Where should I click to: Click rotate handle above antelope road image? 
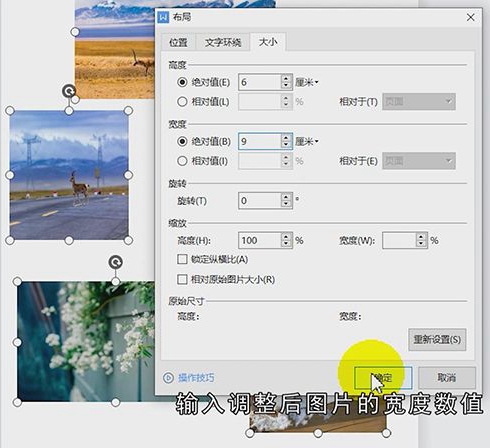point(69,91)
